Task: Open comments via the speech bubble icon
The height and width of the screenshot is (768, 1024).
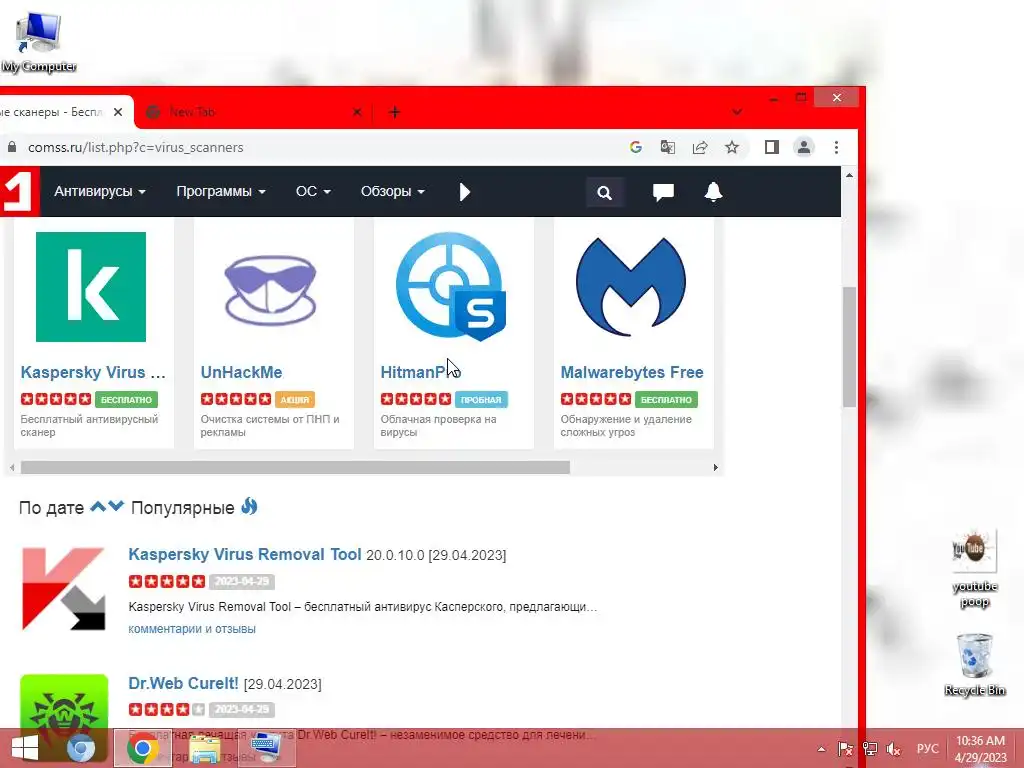Action: (663, 192)
